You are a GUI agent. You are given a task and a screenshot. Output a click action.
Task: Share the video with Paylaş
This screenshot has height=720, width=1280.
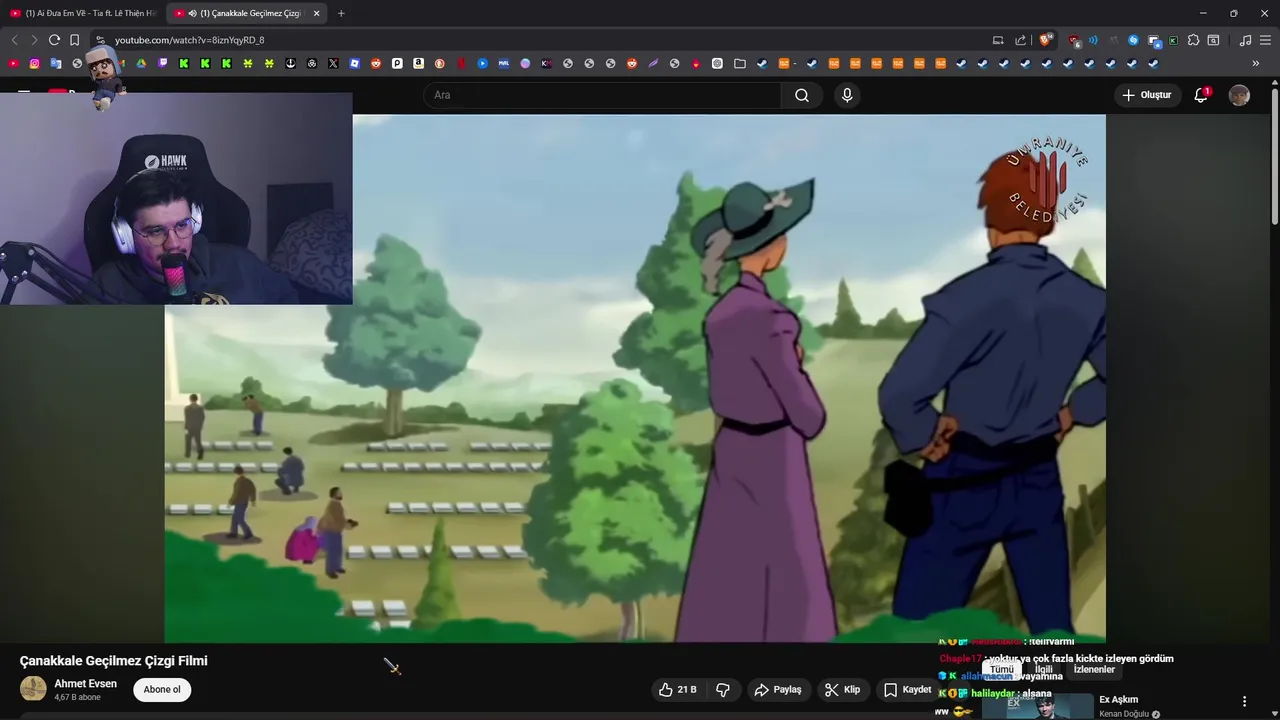click(x=778, y=689)
